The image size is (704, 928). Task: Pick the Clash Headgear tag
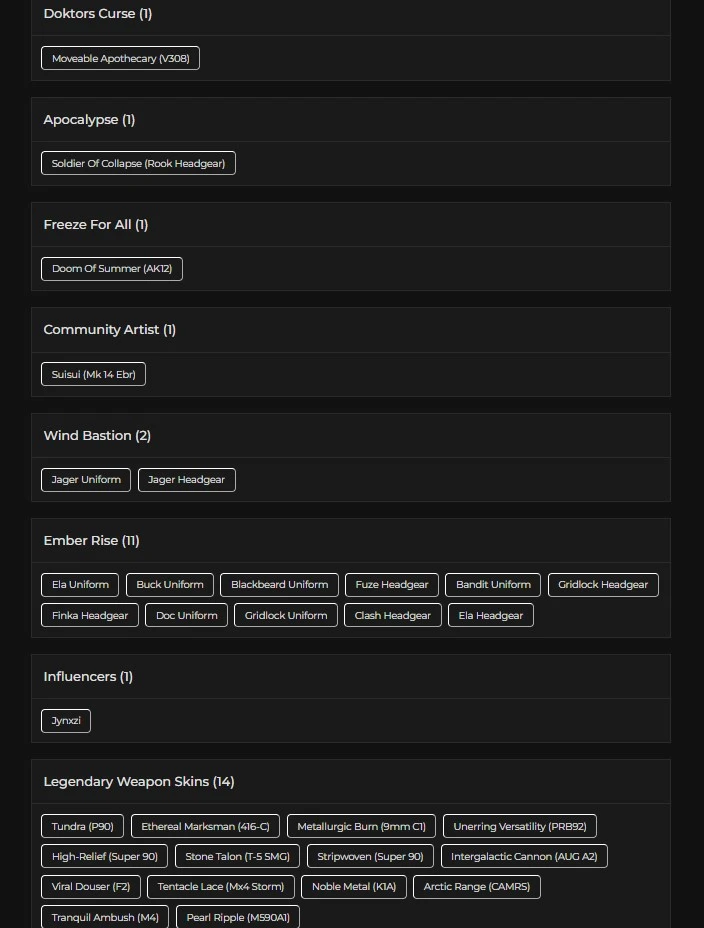pos(392,615)
